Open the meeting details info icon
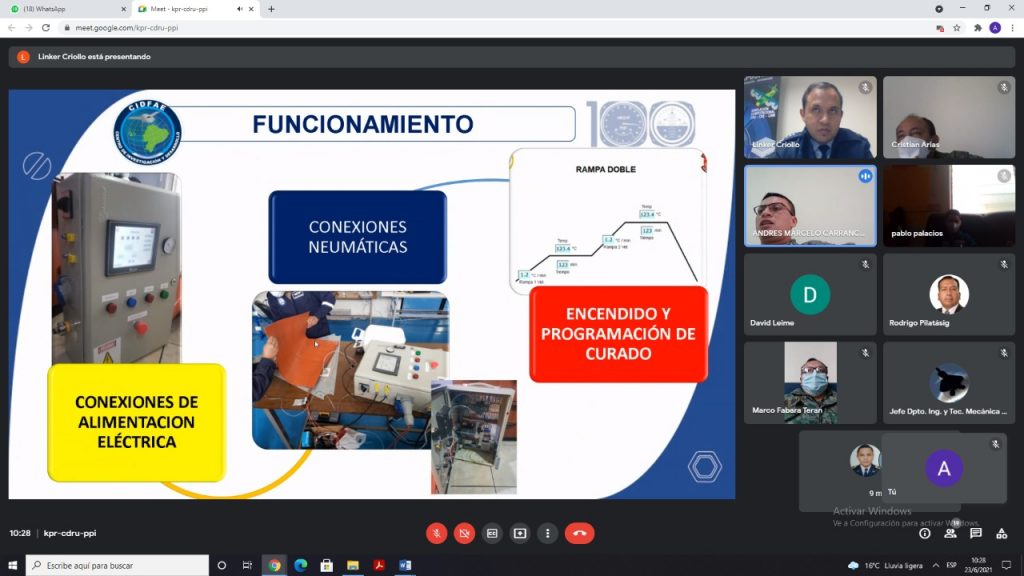Image resolution: width=1024 pixels, height=576 pixels. click(925, 533)
